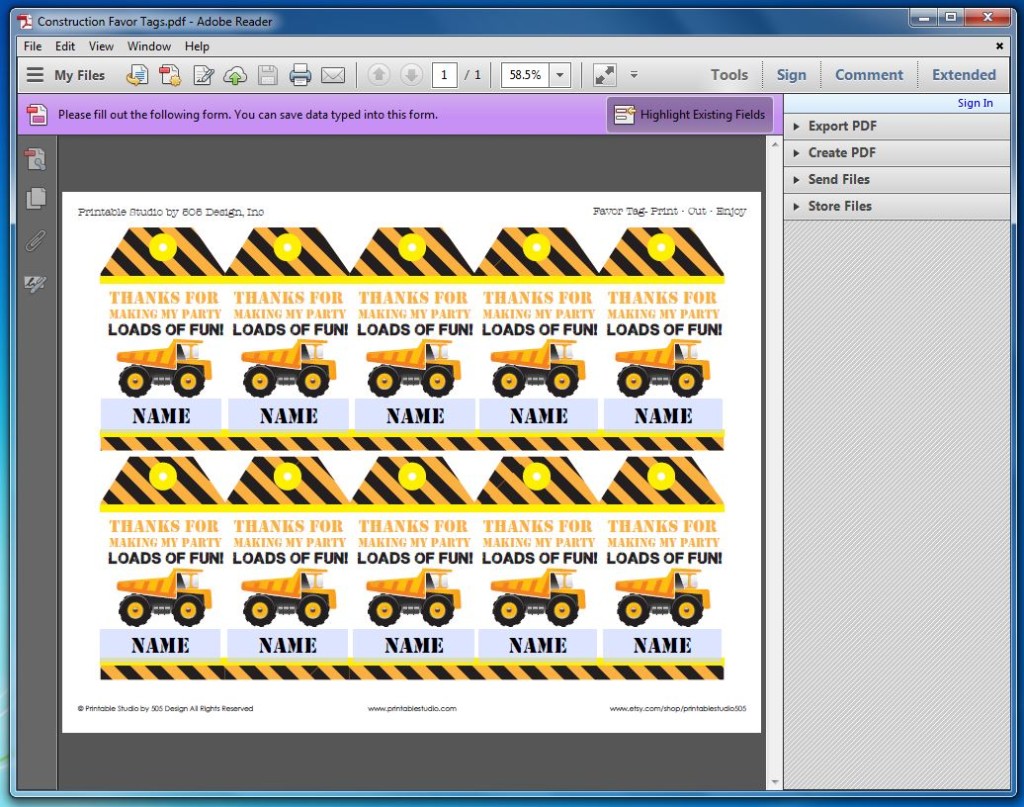Open the Page Thumbnails side panel
1024x807 pixels.
tap(36, 198)
